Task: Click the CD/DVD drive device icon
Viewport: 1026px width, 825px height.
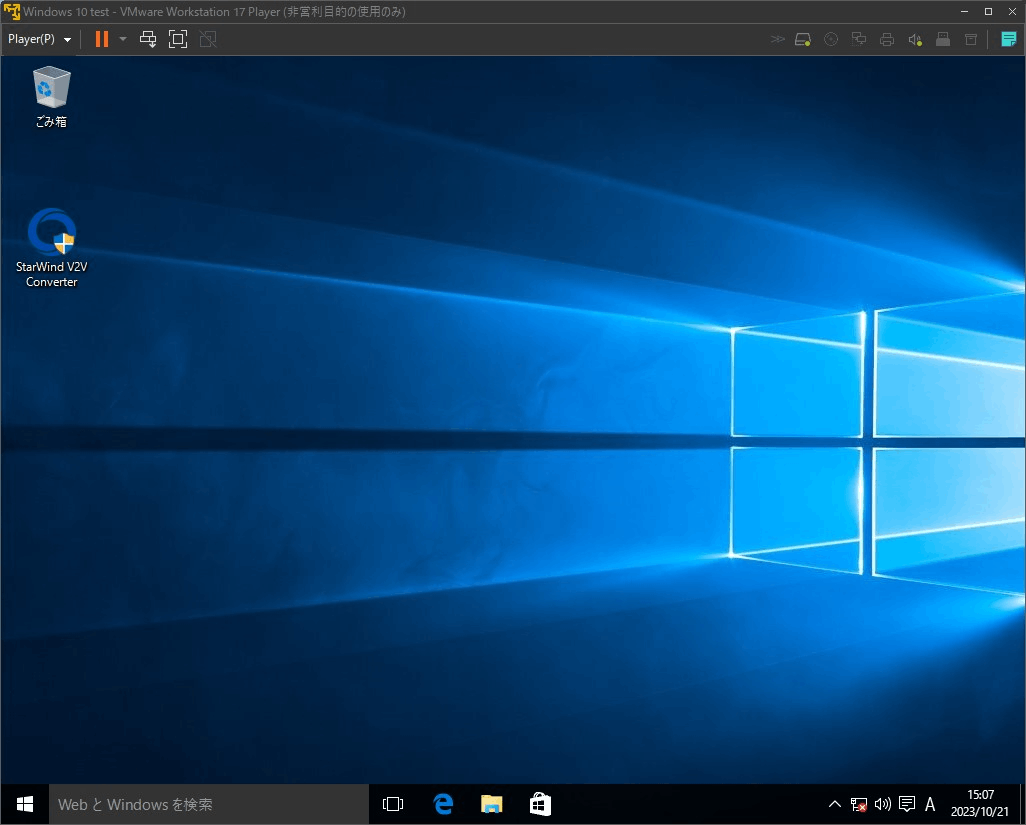Action: (831, 39)
